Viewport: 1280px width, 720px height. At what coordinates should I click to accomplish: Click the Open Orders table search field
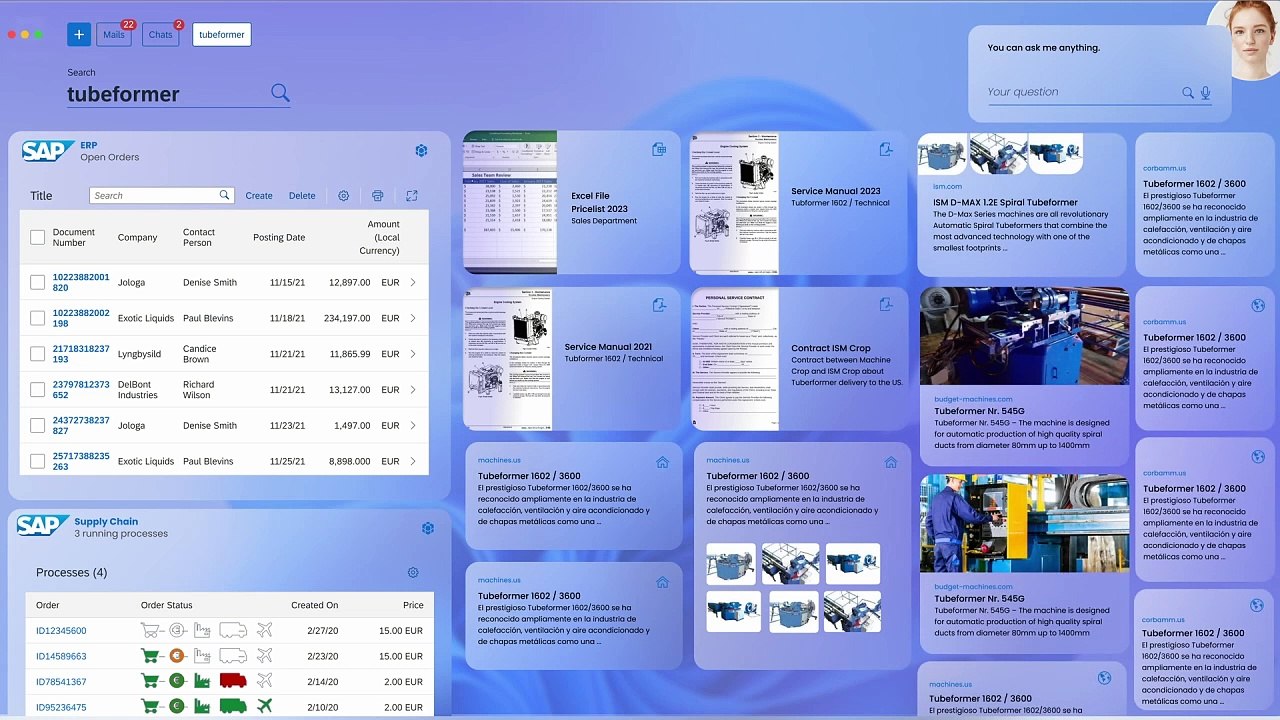pos(161,196)
